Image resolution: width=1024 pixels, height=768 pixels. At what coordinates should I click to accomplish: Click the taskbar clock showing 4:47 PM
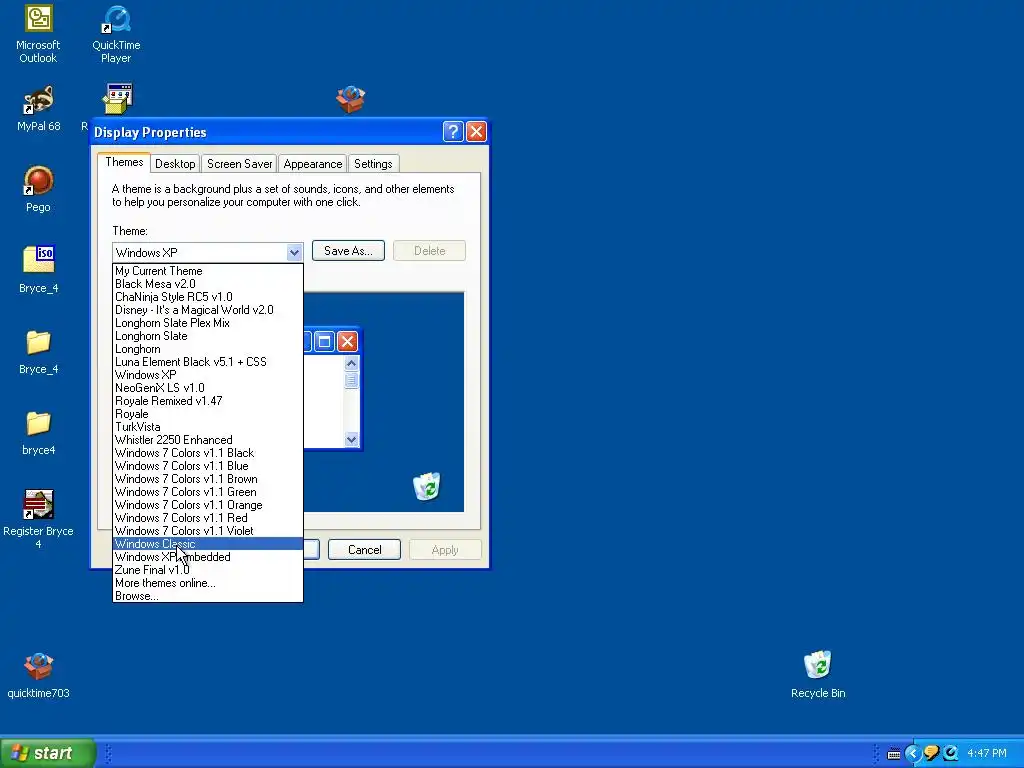(987, 754)
